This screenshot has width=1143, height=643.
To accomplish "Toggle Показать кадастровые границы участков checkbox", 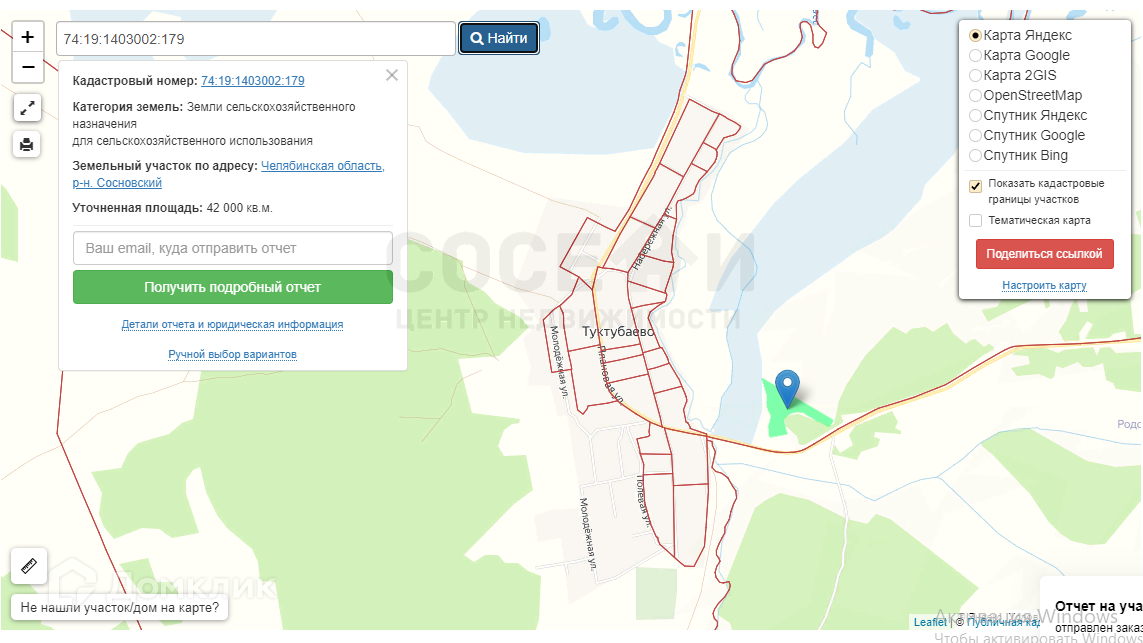I will point(975,186).
